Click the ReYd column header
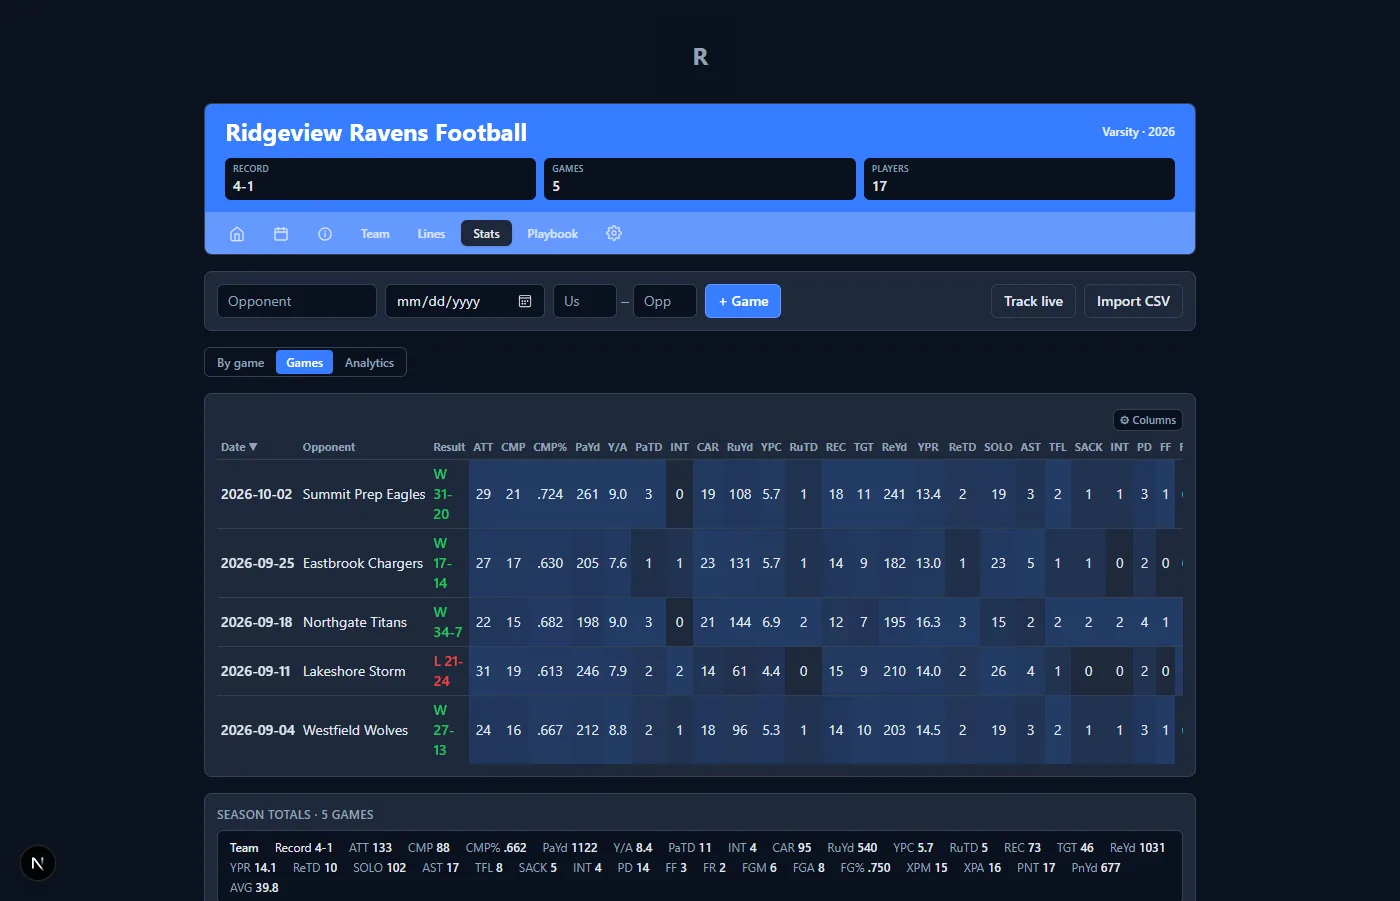The image size is (1400, 901). click(894, 447)
